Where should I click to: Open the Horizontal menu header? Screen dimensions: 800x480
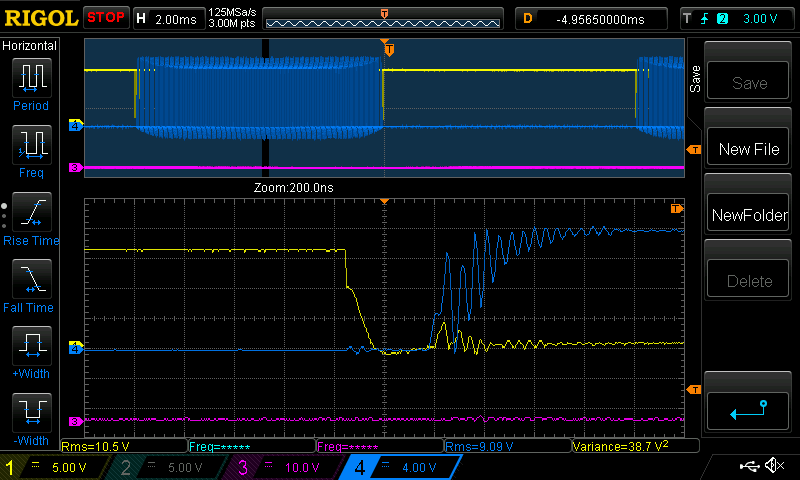30,46
